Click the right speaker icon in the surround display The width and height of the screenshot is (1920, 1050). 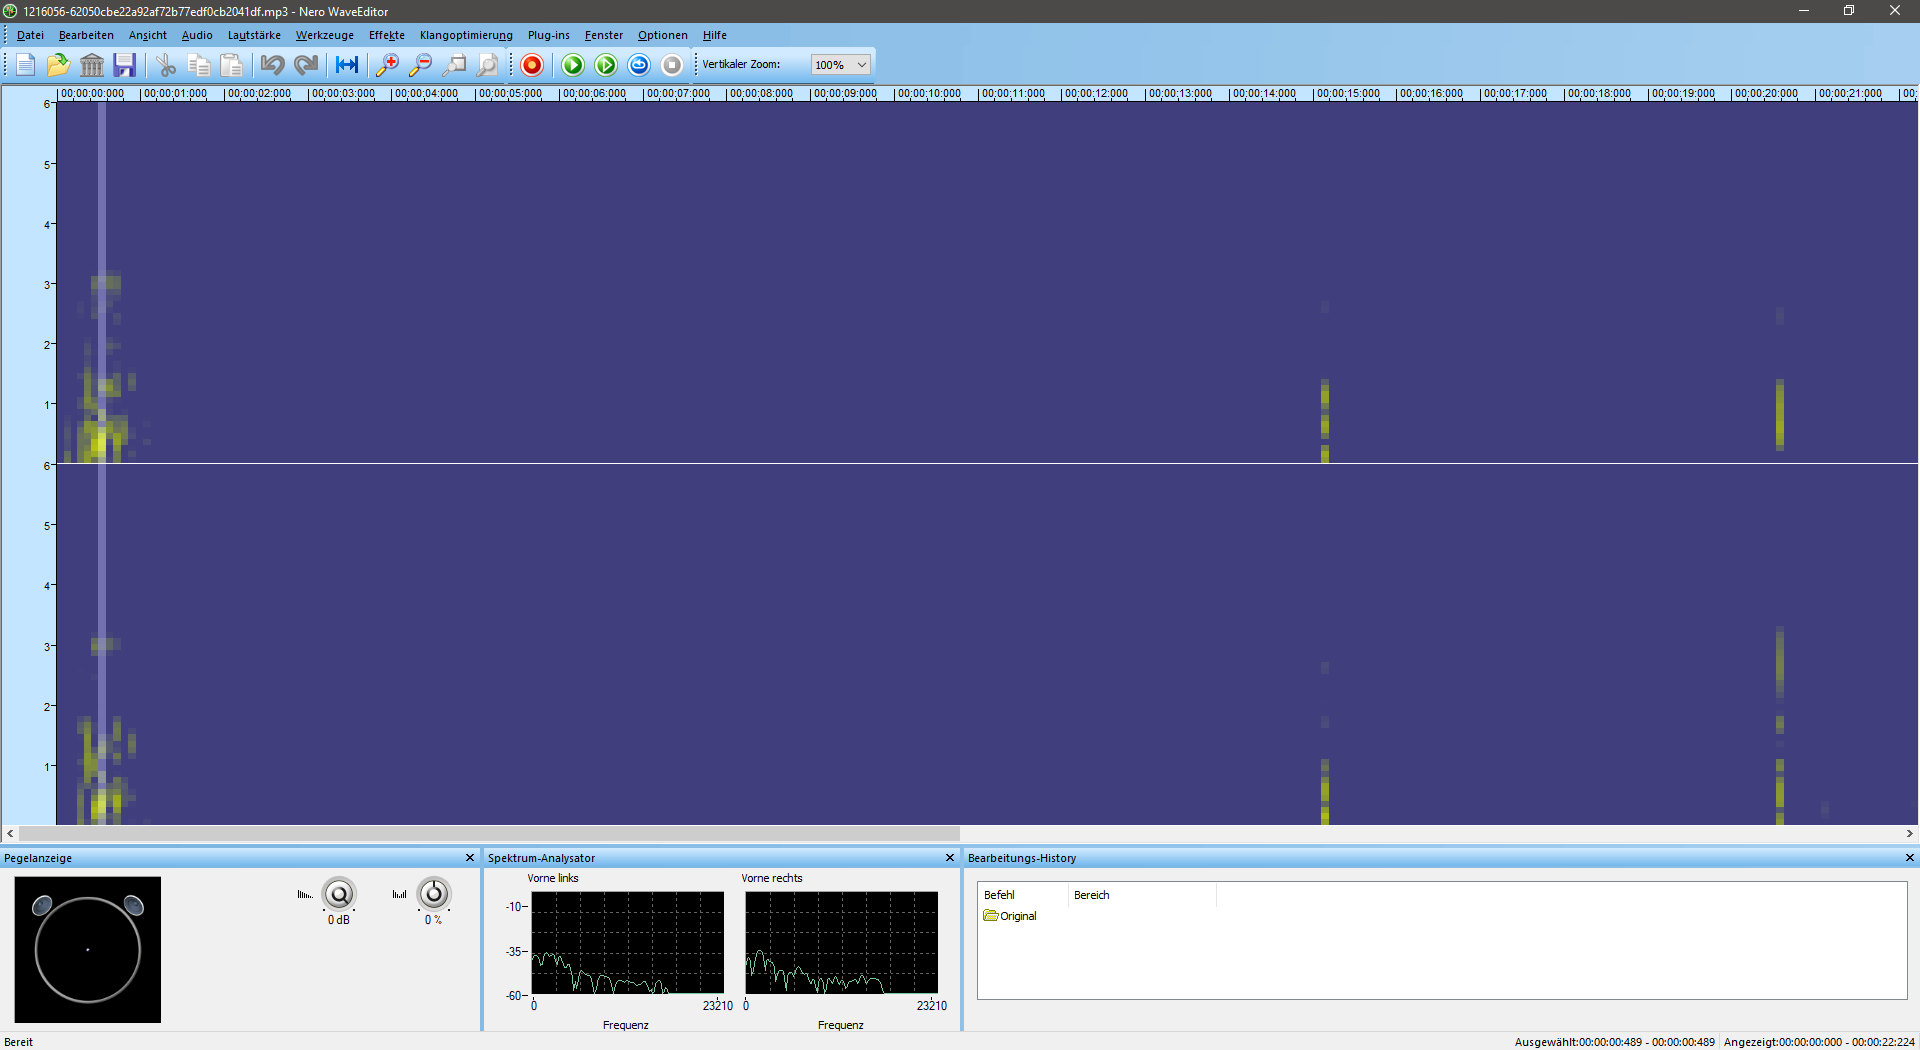pyautogui.click(x=134, y=906)
